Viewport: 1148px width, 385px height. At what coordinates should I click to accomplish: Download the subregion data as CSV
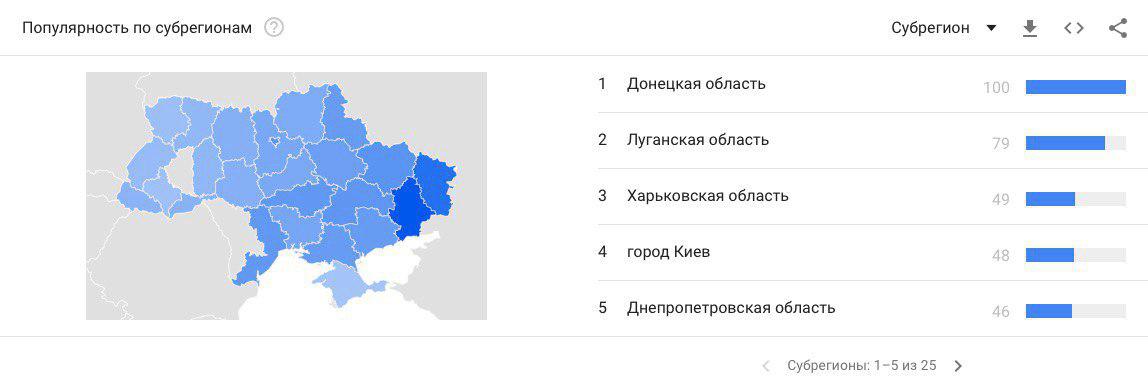[1030, 28]
